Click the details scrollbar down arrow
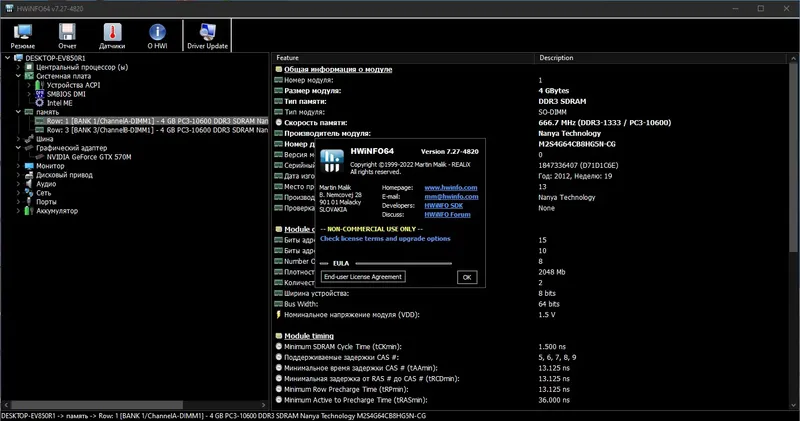 coord(793,405)
